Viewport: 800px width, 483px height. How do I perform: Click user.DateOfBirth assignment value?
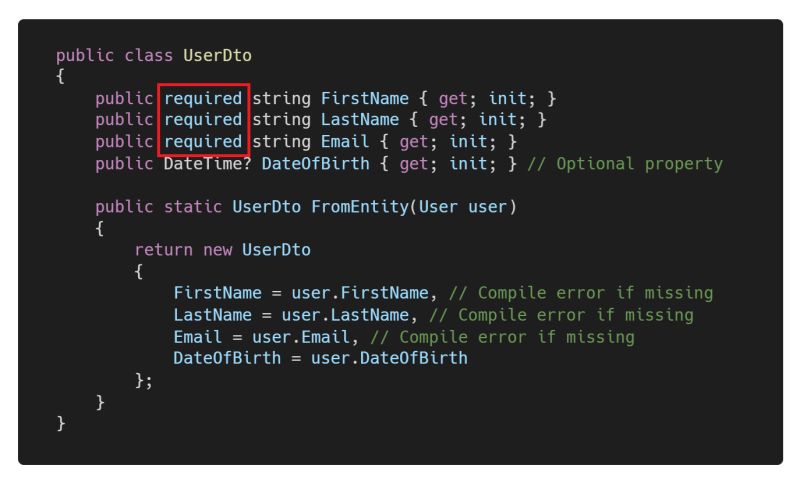pyautogui.click(x=389, y=358)
